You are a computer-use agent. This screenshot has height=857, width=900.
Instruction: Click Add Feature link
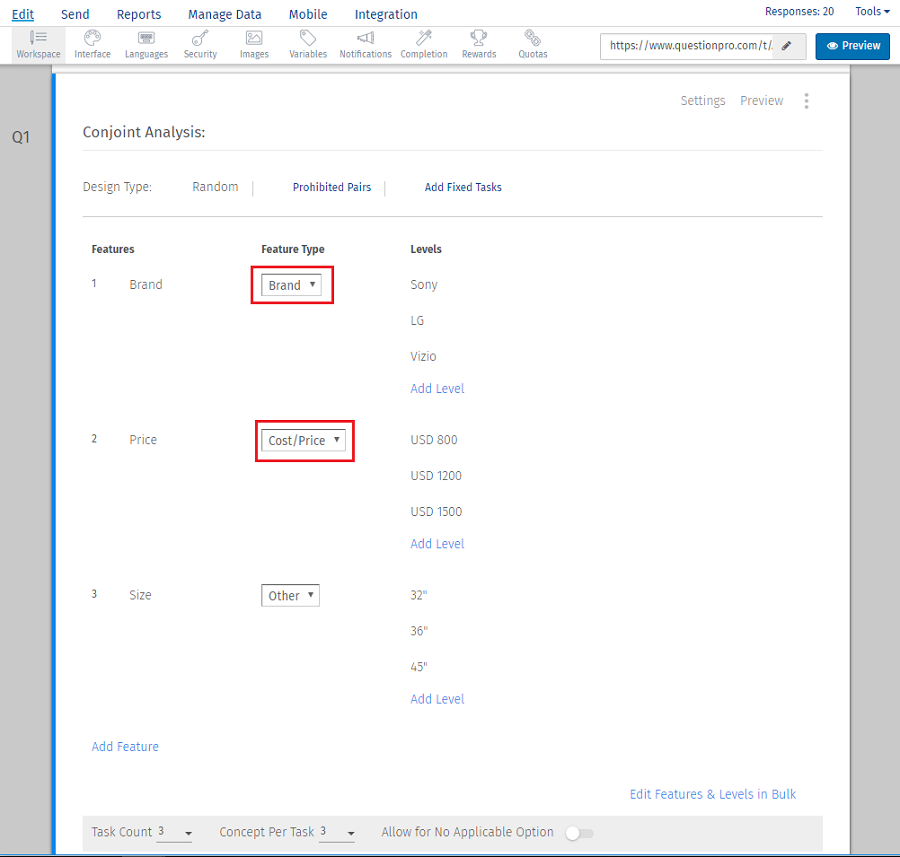[125, 746]
